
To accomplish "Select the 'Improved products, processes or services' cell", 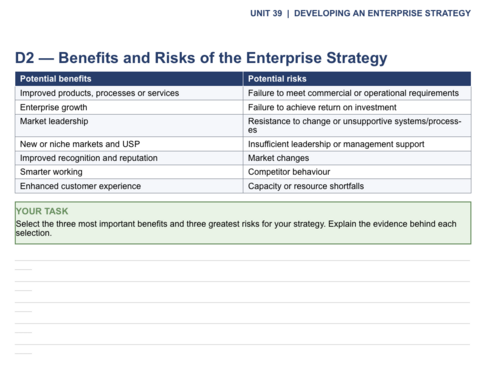I will pos(129,93).
